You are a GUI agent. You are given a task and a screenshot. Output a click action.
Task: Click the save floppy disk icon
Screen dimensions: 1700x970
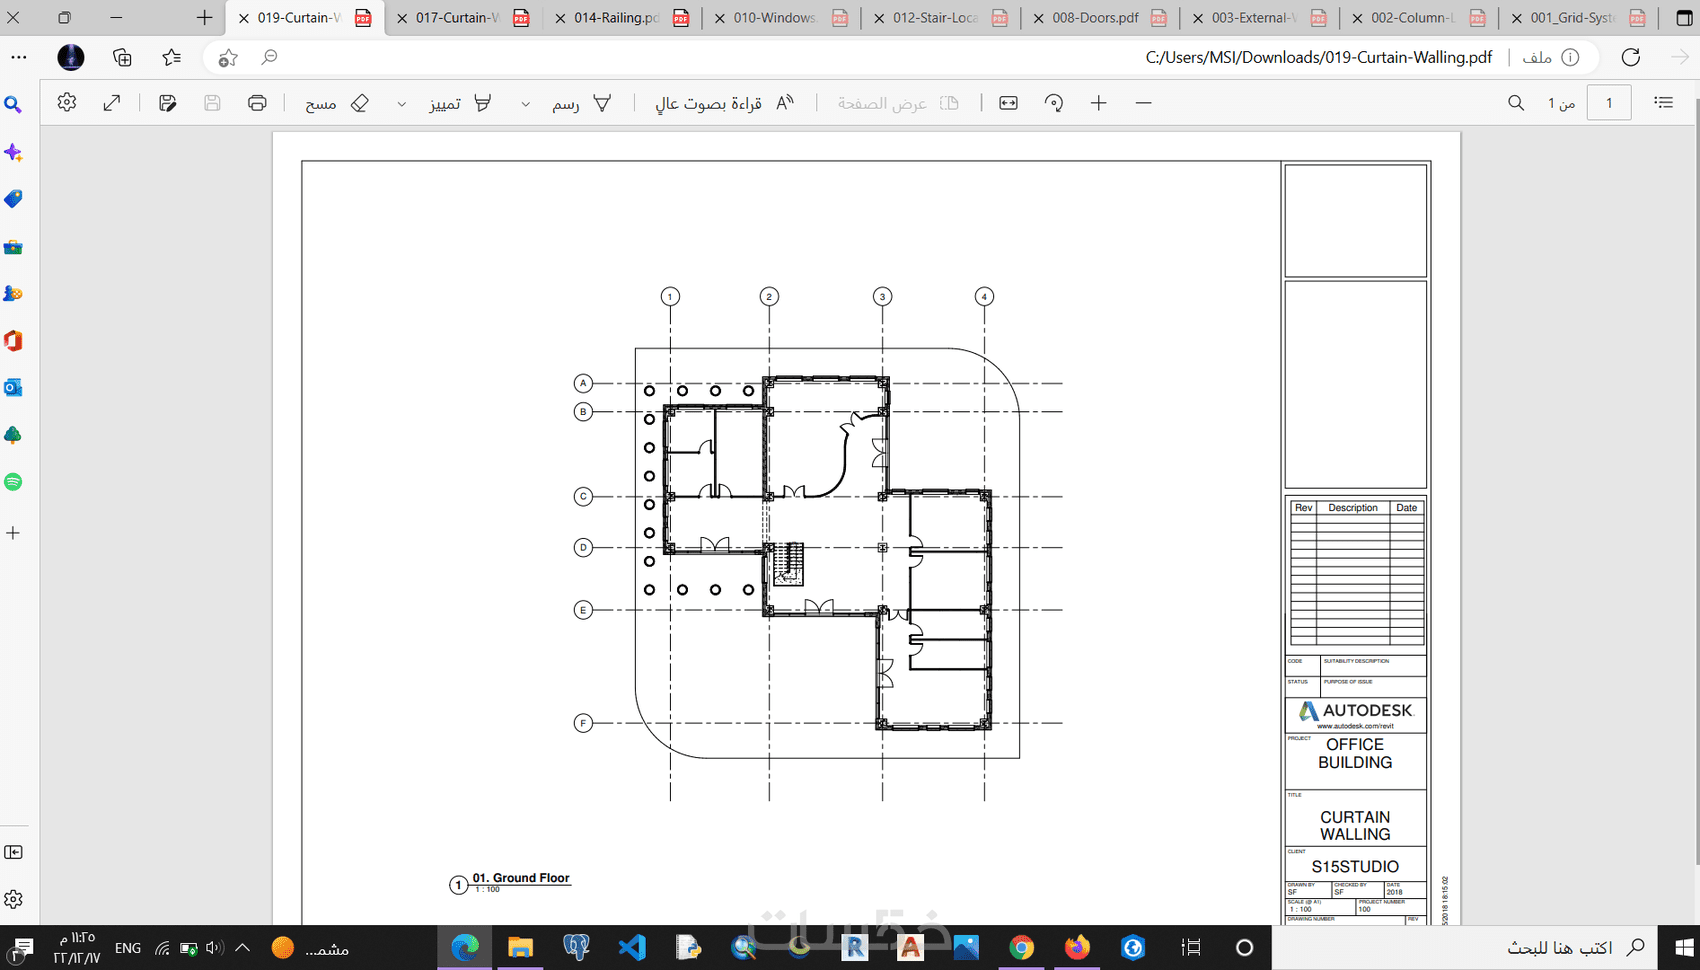tap(212, 103)
